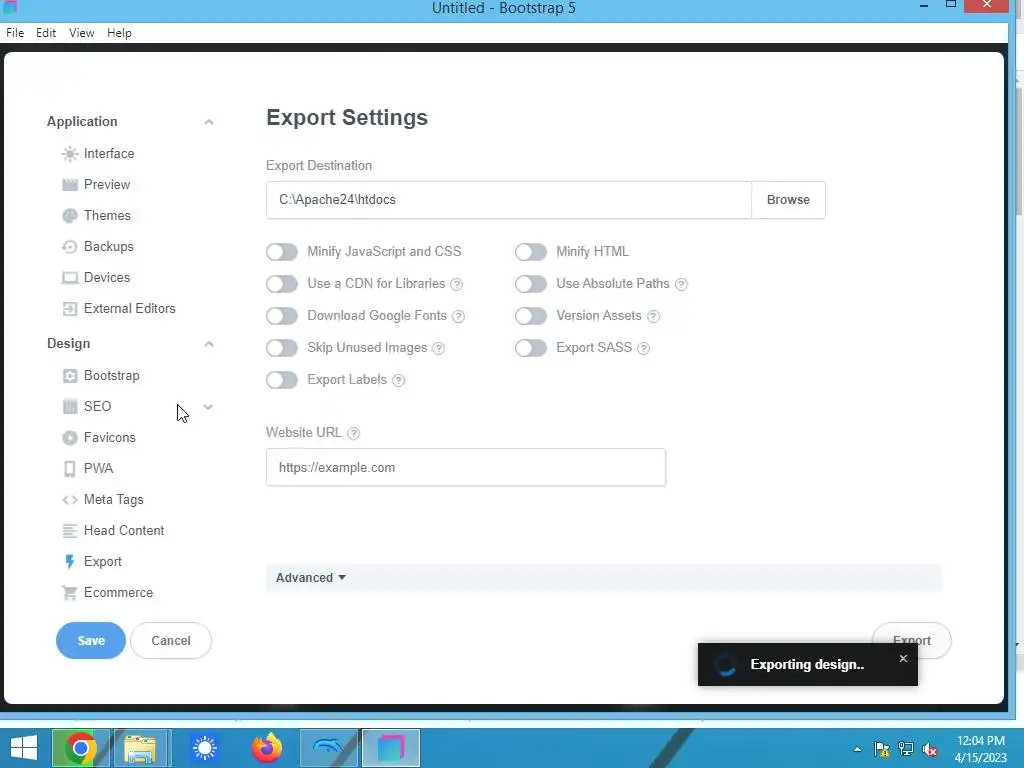The width and height of the screenshot is (1024, 768).
Task: Click help icon beside Use a CDN for Libraries
Action: (x=457, y=285)
